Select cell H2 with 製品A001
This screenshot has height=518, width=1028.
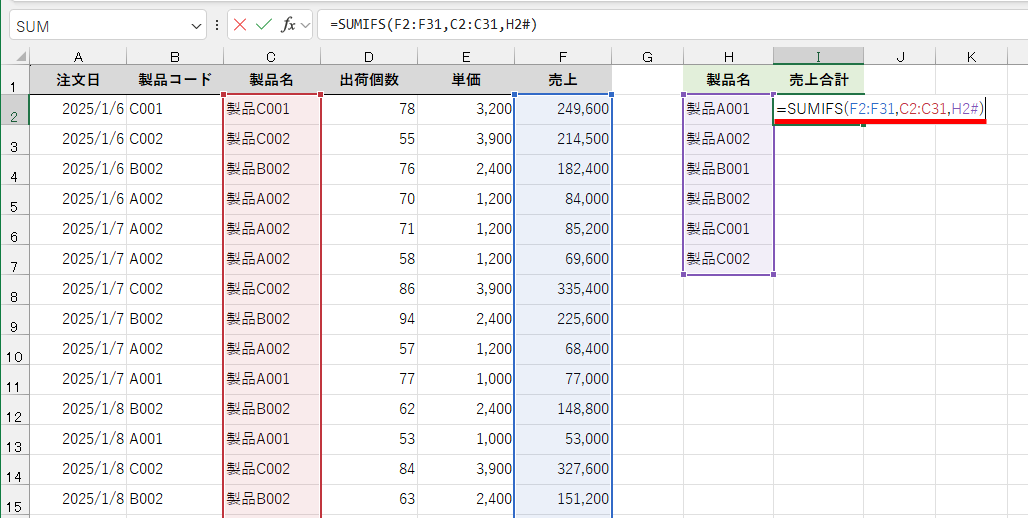[728, 110]
